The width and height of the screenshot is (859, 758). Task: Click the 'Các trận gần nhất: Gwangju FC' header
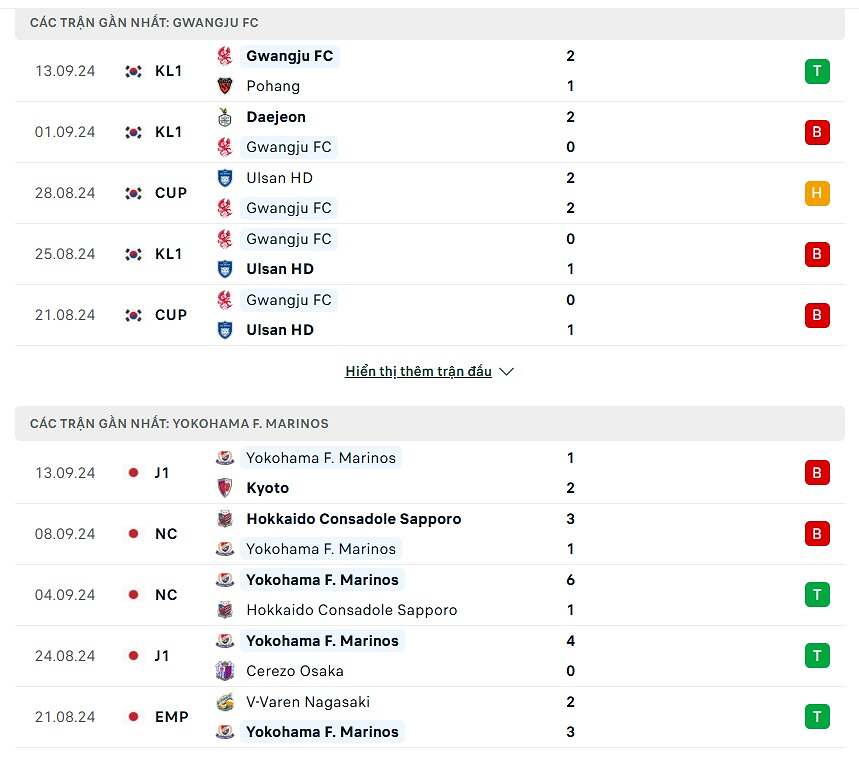click(144, 22)
